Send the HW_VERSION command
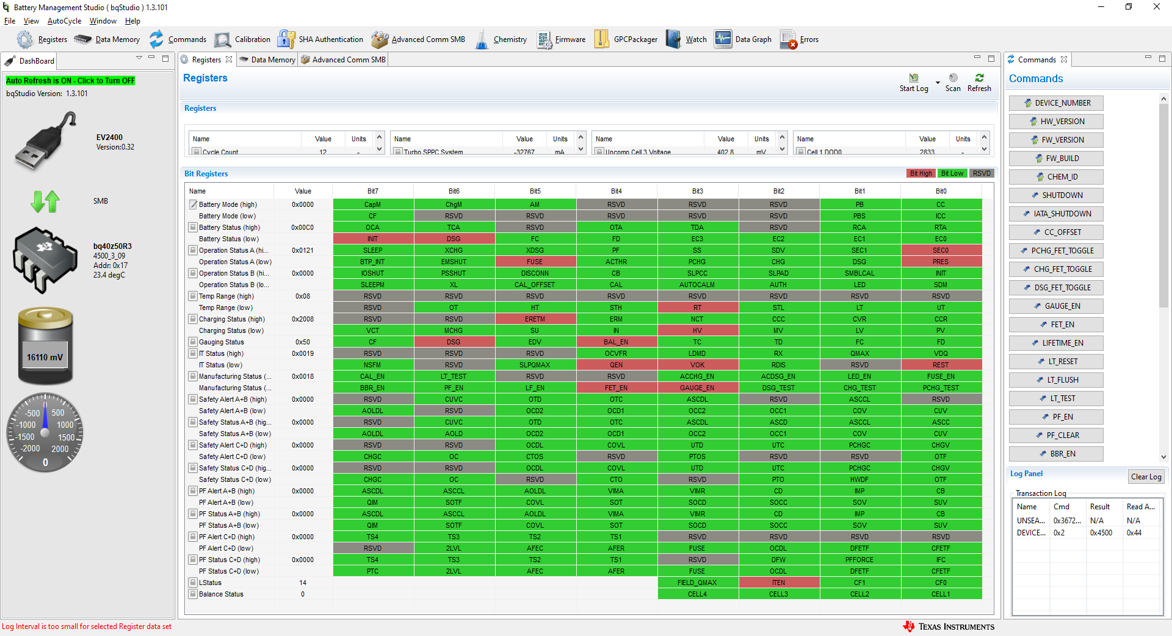Image resolution: width=1172 pixels, height=636 pixels. (1056, 122)
